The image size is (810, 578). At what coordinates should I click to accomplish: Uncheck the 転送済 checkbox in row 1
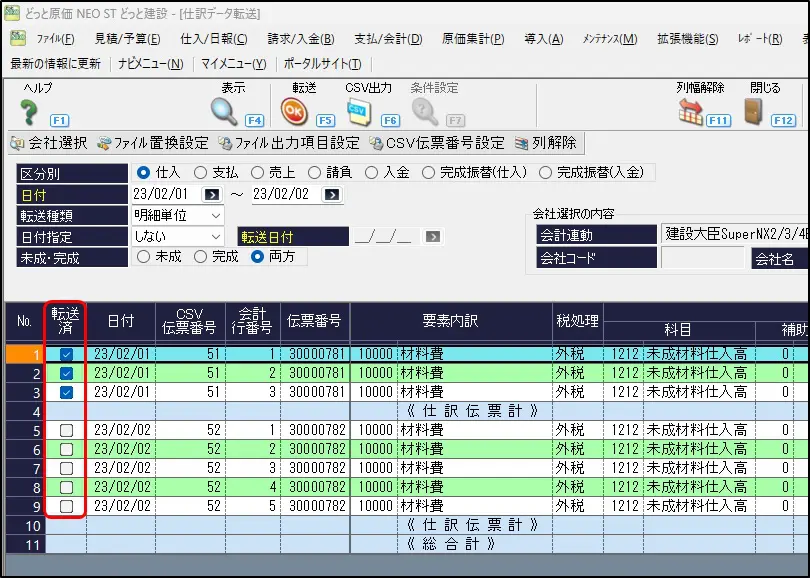tap(66, 354)
